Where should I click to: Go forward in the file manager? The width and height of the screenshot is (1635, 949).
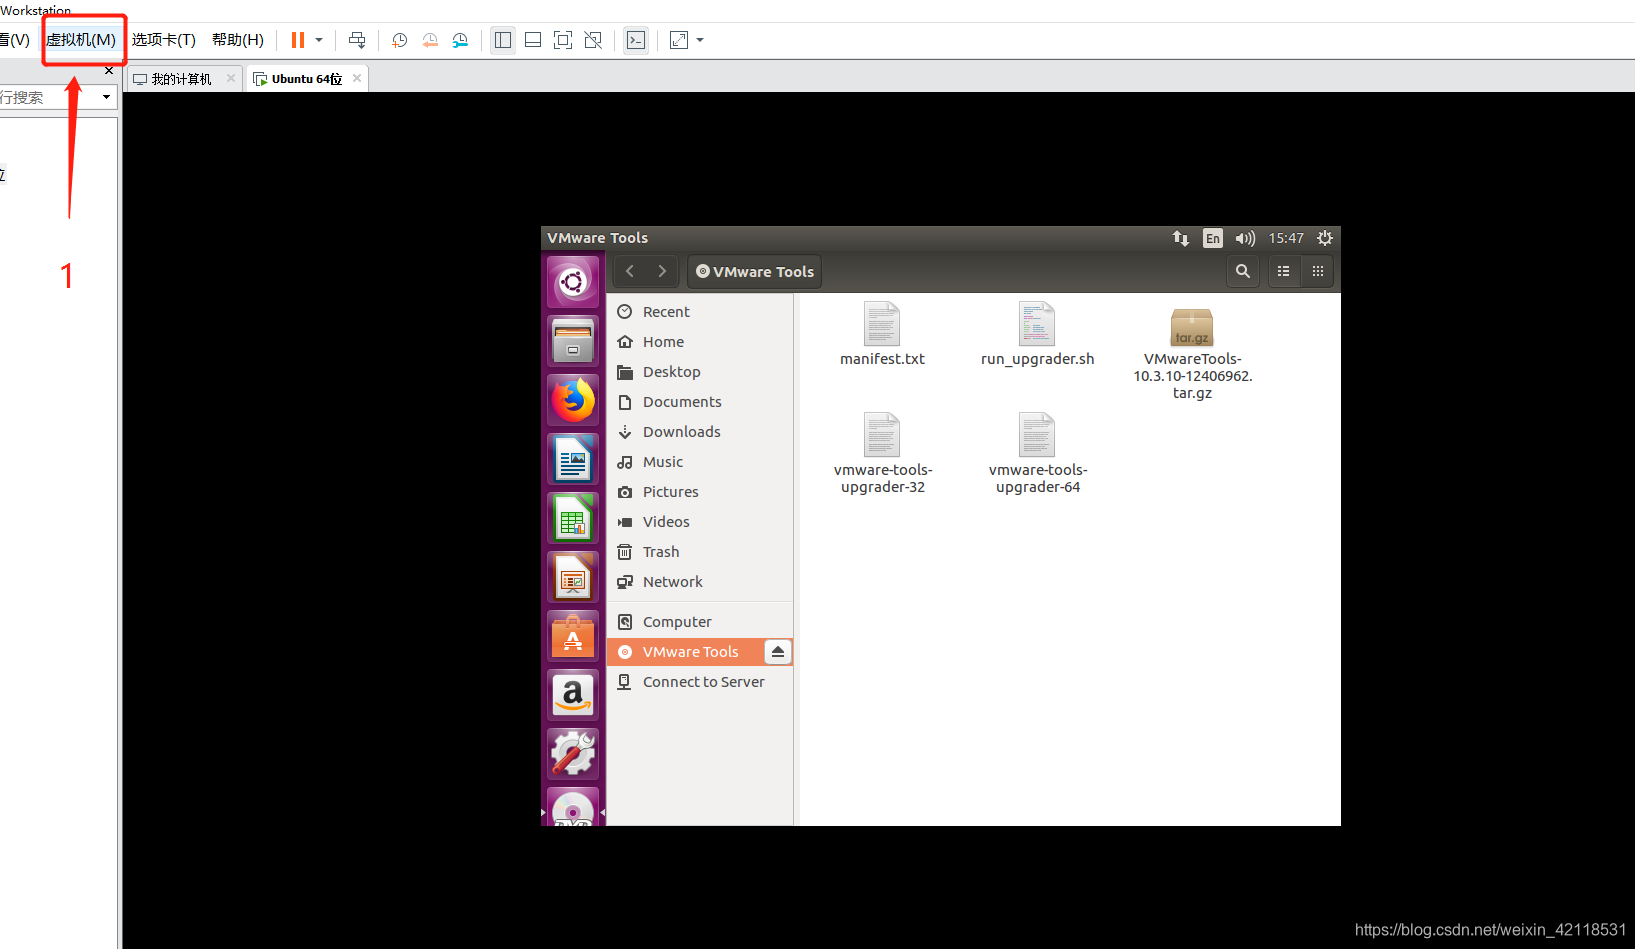[662, 271]
